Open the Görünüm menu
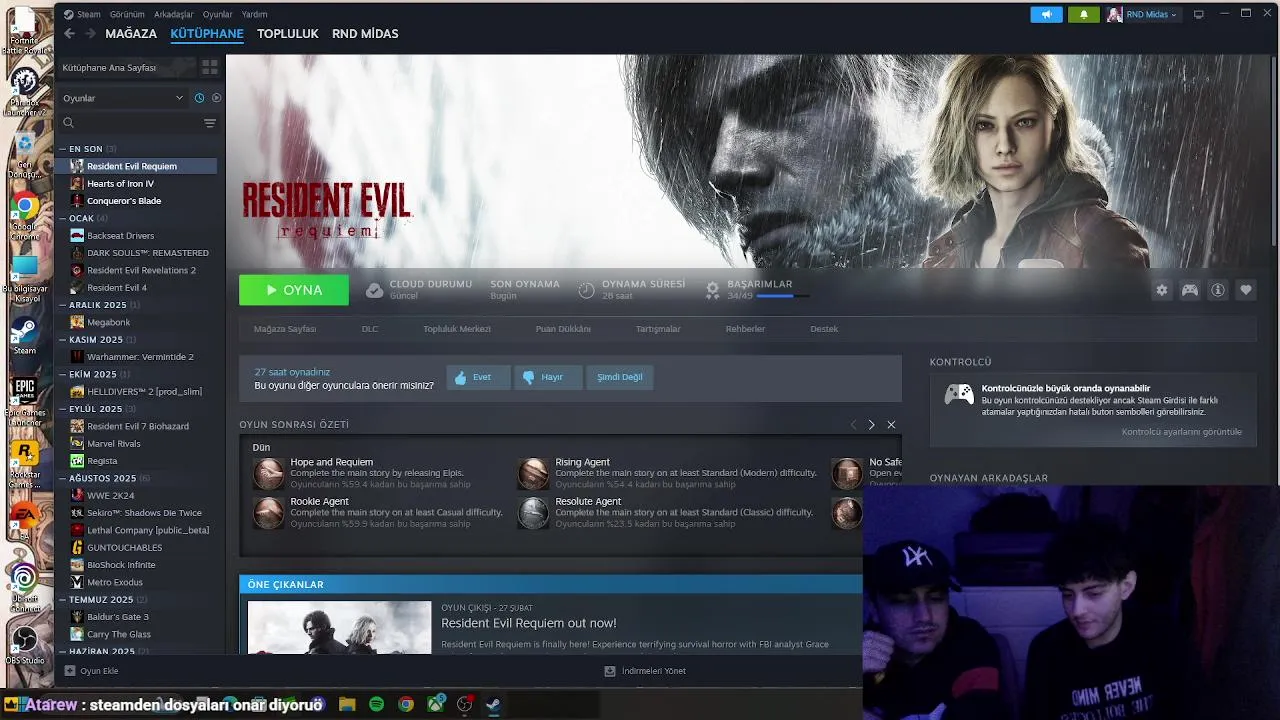The height and width of the screenshot is (720, 1280). point(127,15)
